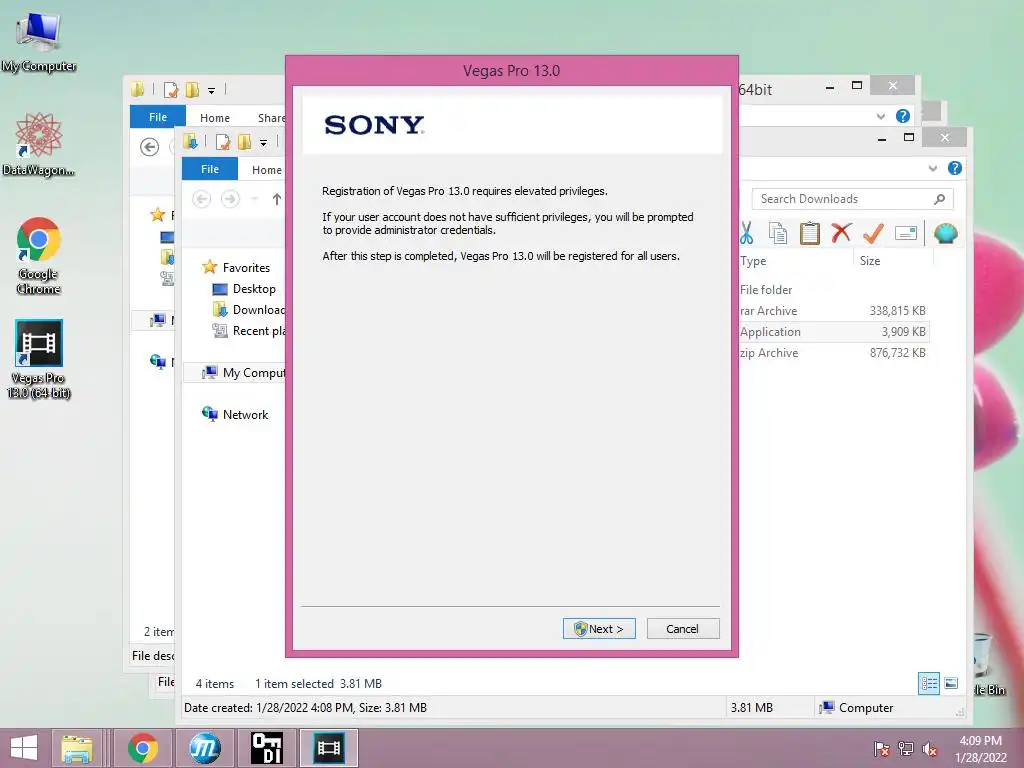Select the File folder row
The image size is (1024, 768).
click(834, 289)
